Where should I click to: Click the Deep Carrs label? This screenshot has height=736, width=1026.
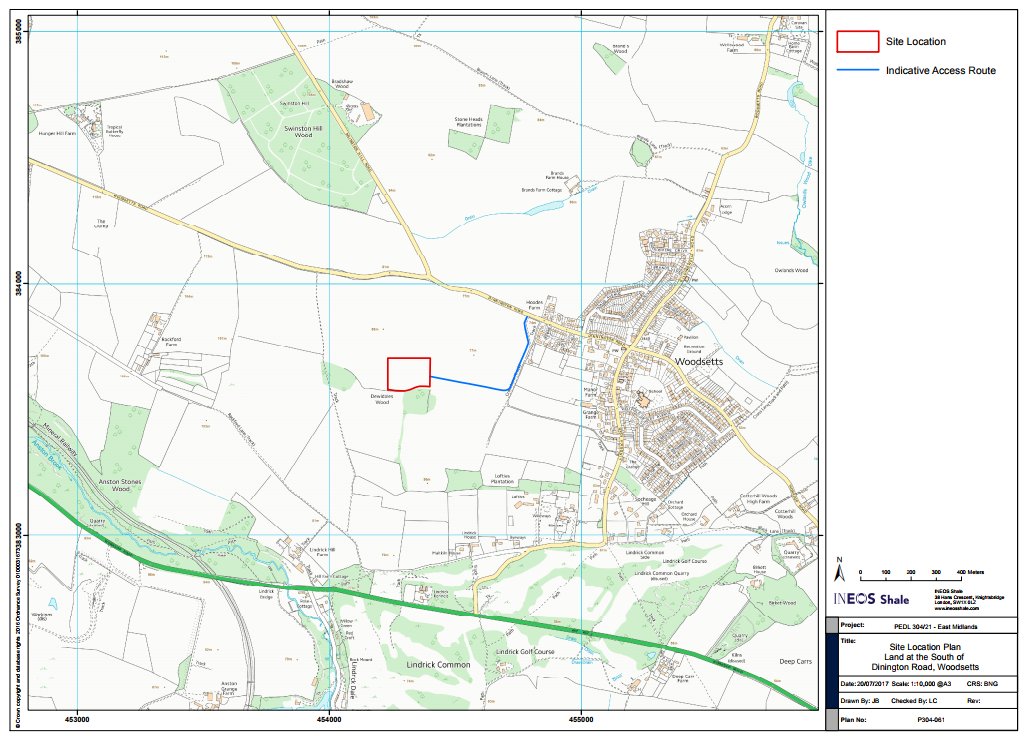click(797, 661)
